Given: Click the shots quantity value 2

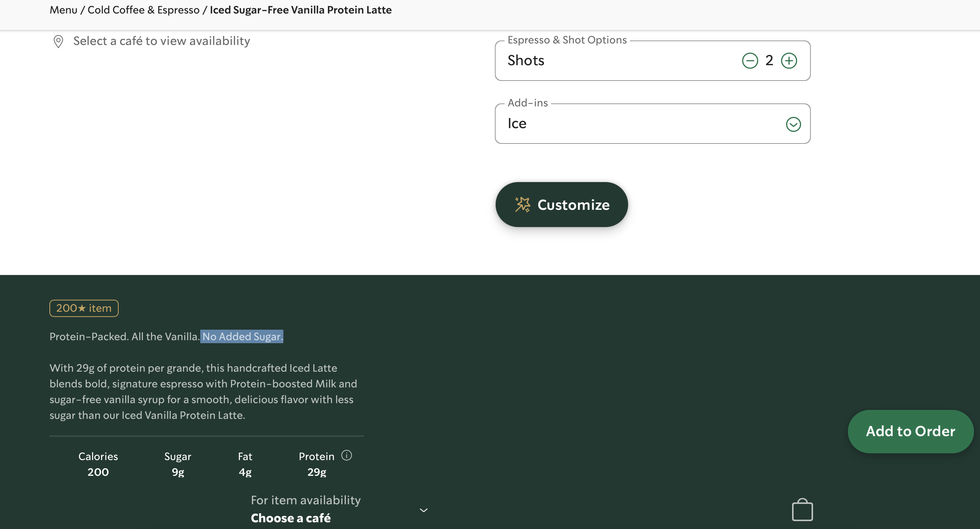Looking at the screenshot, I should point(769,61).
